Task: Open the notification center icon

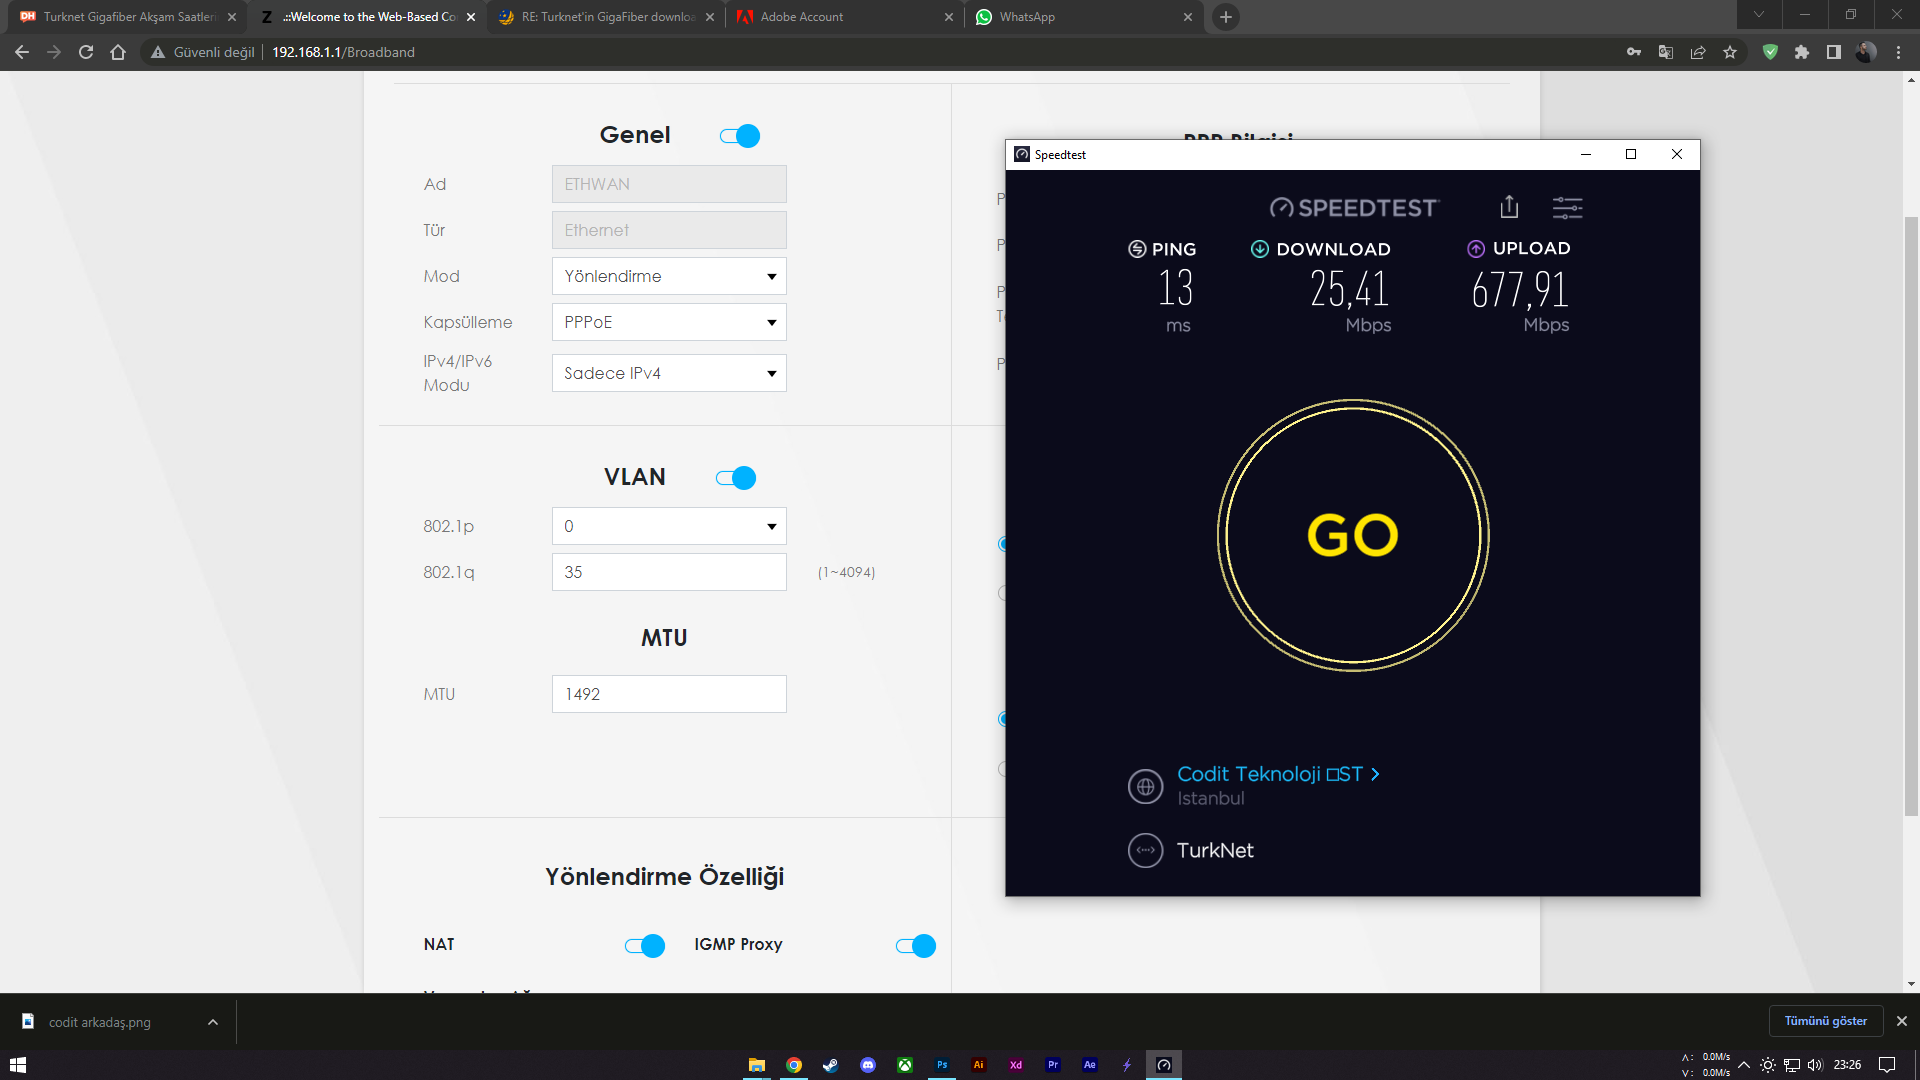Action: click(1887, 1065)
